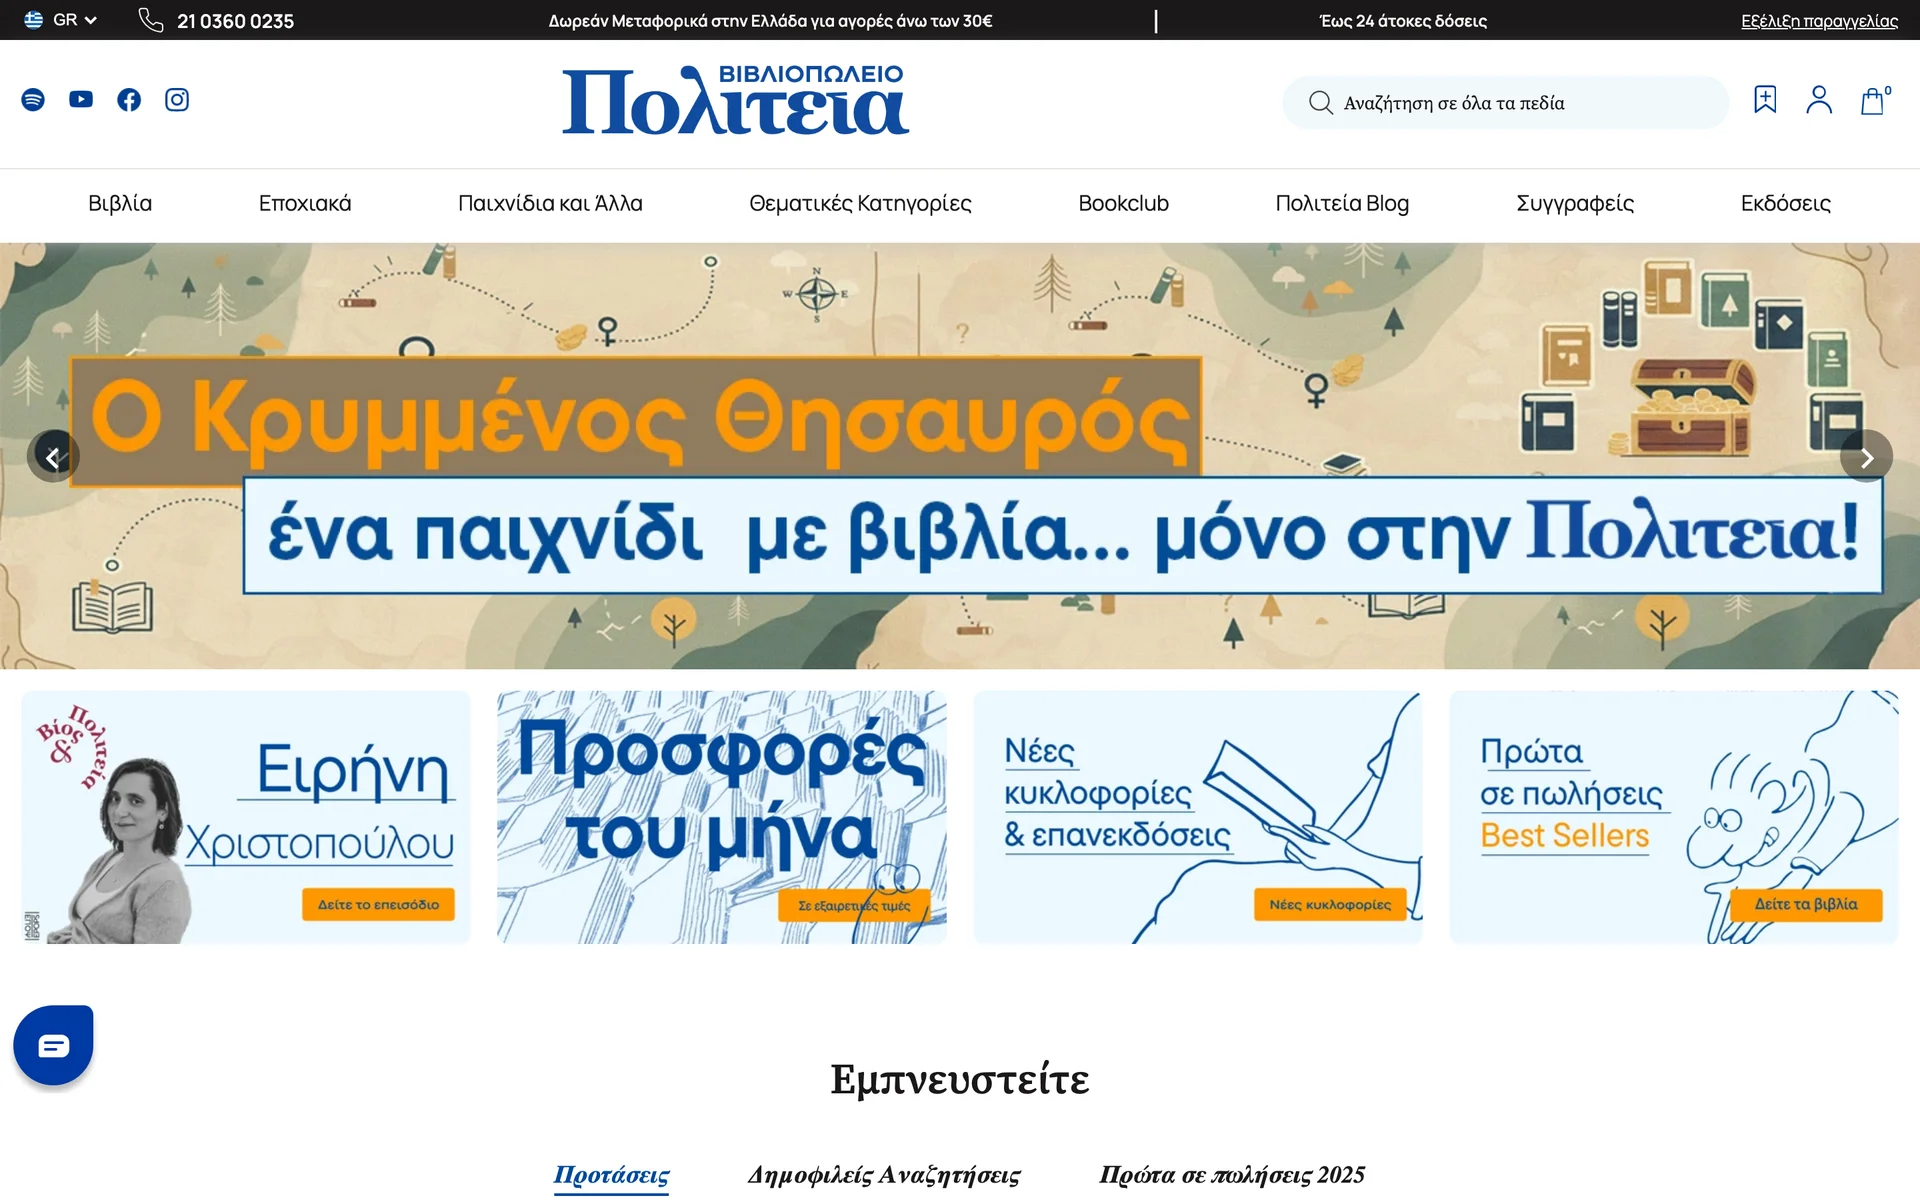
Task: Advance the carousel with the right arrow
Action: click(1866, 457)
